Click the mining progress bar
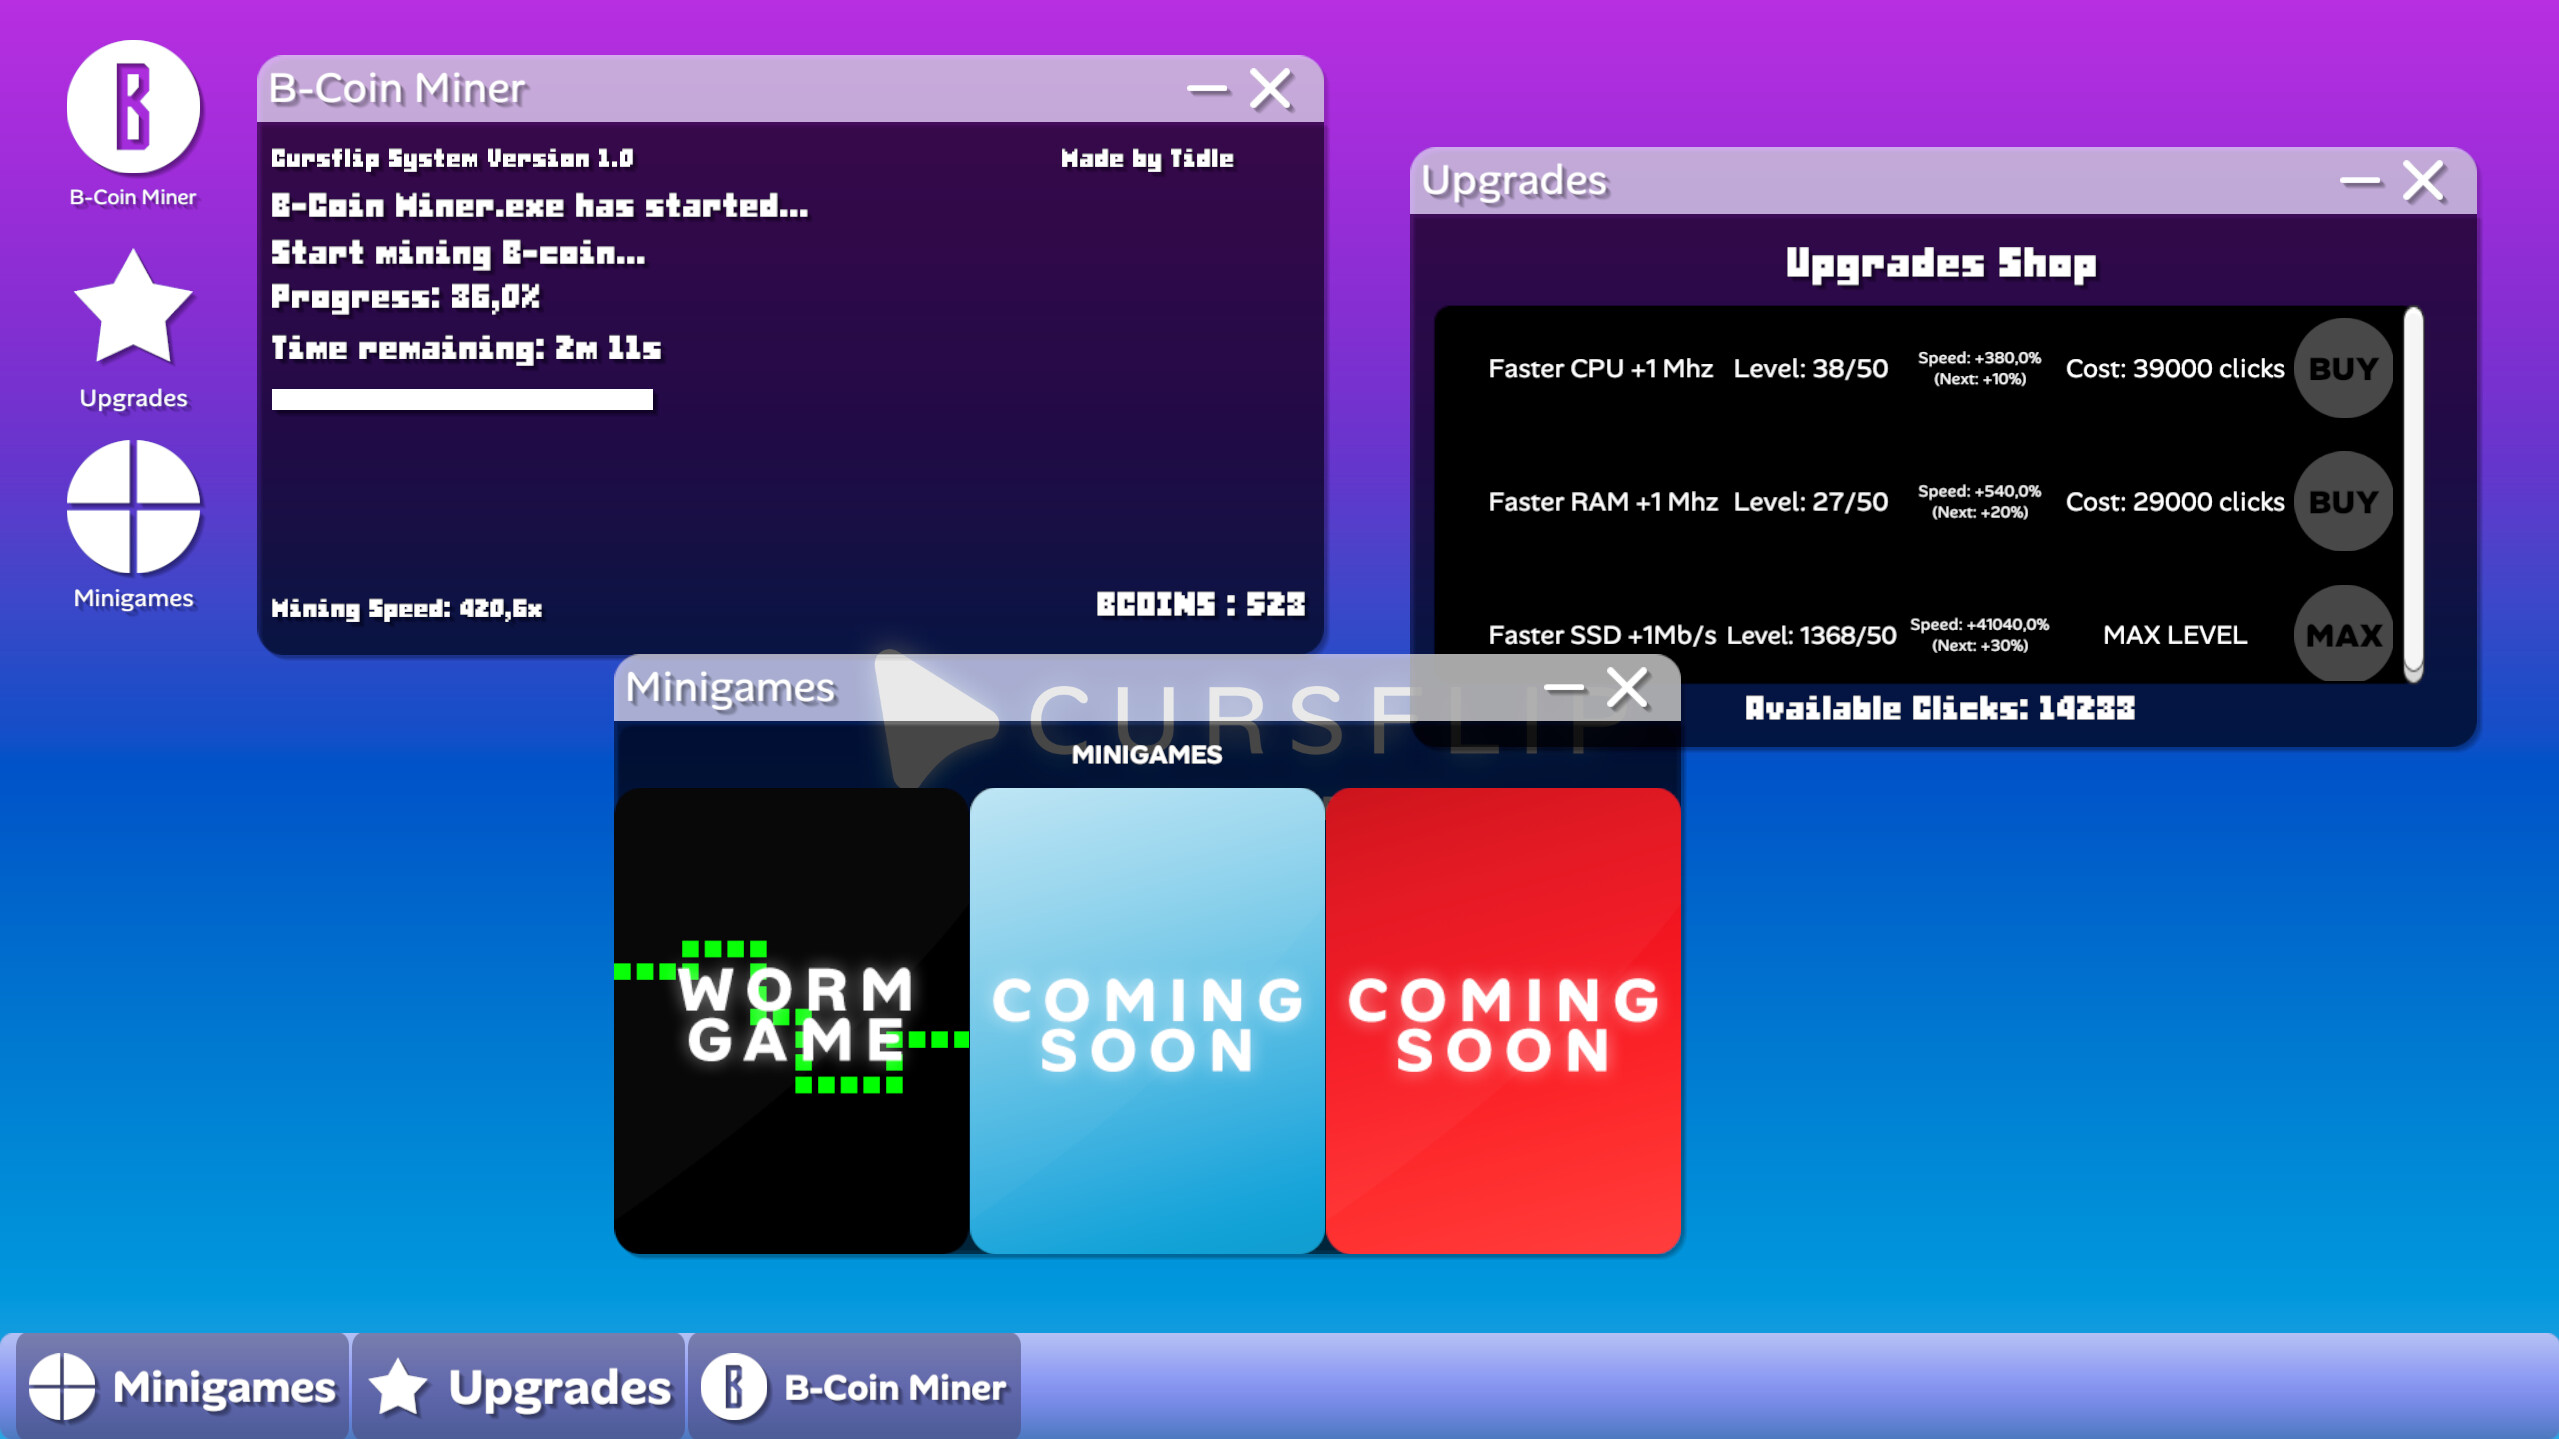This screenshot has width=2559, height=1439. pos(461,399)
